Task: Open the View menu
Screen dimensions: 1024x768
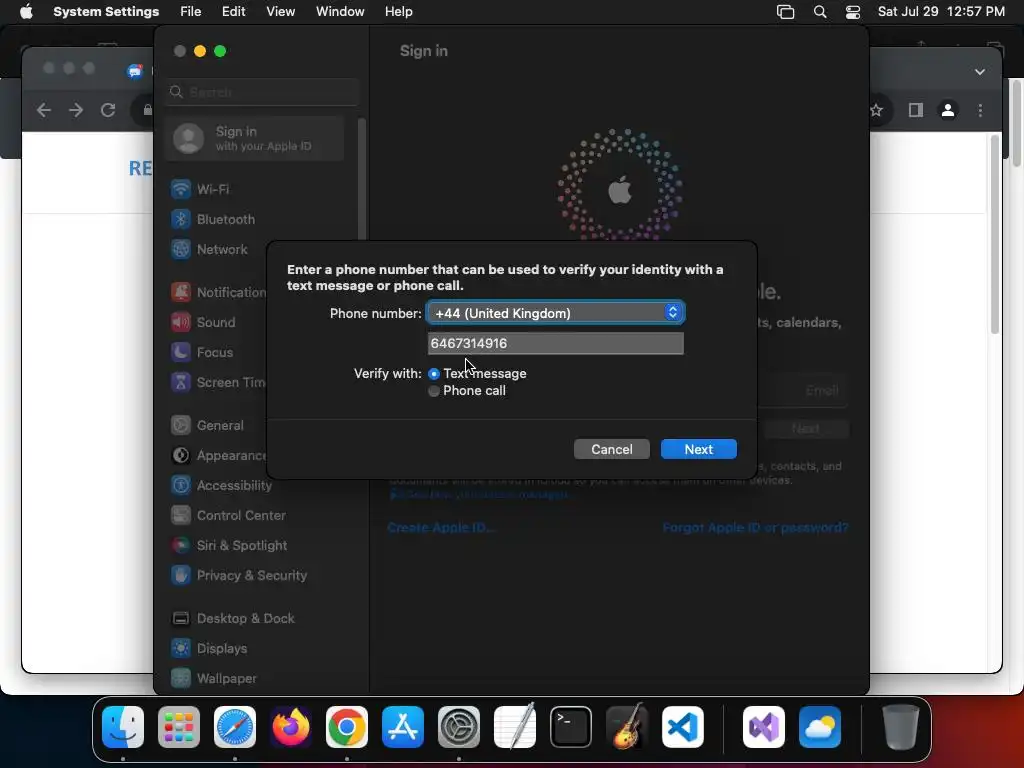Action: coord(280,12)
